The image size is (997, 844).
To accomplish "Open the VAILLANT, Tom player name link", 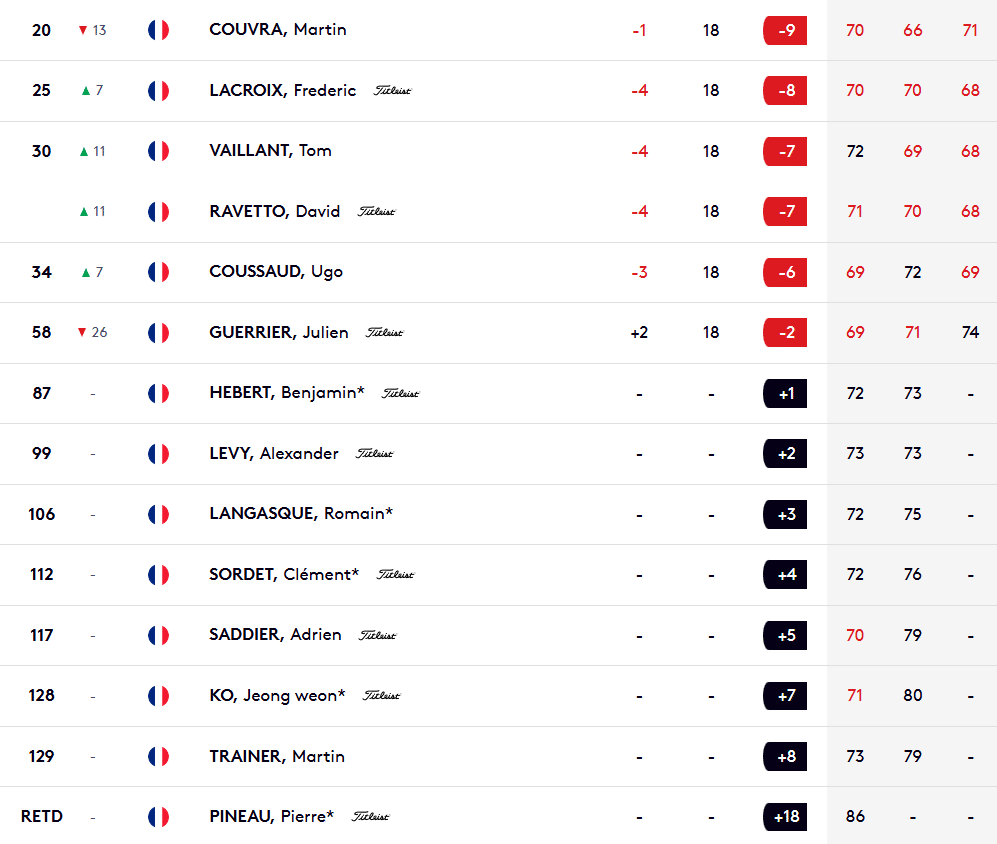I will click(x=270, y=151).
